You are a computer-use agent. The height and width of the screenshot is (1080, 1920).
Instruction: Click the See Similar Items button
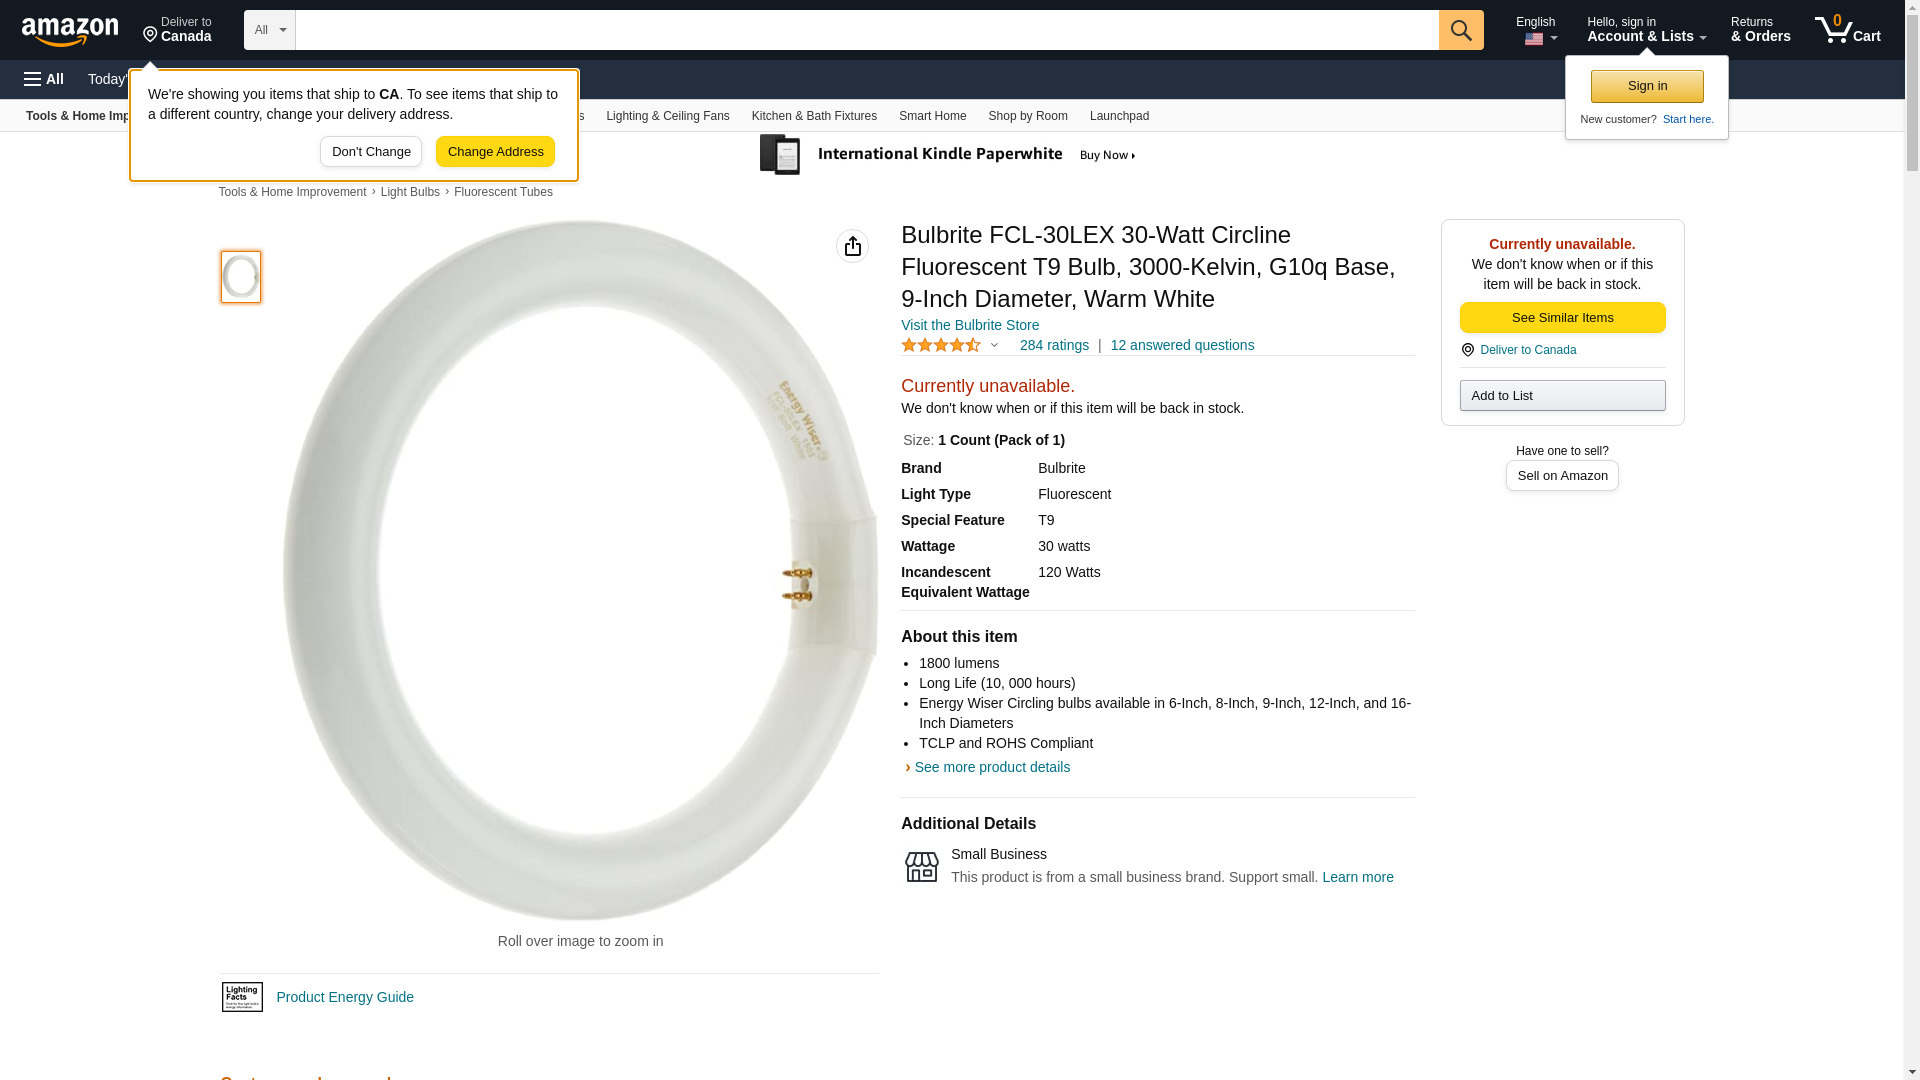click(x=1562, y=318)
